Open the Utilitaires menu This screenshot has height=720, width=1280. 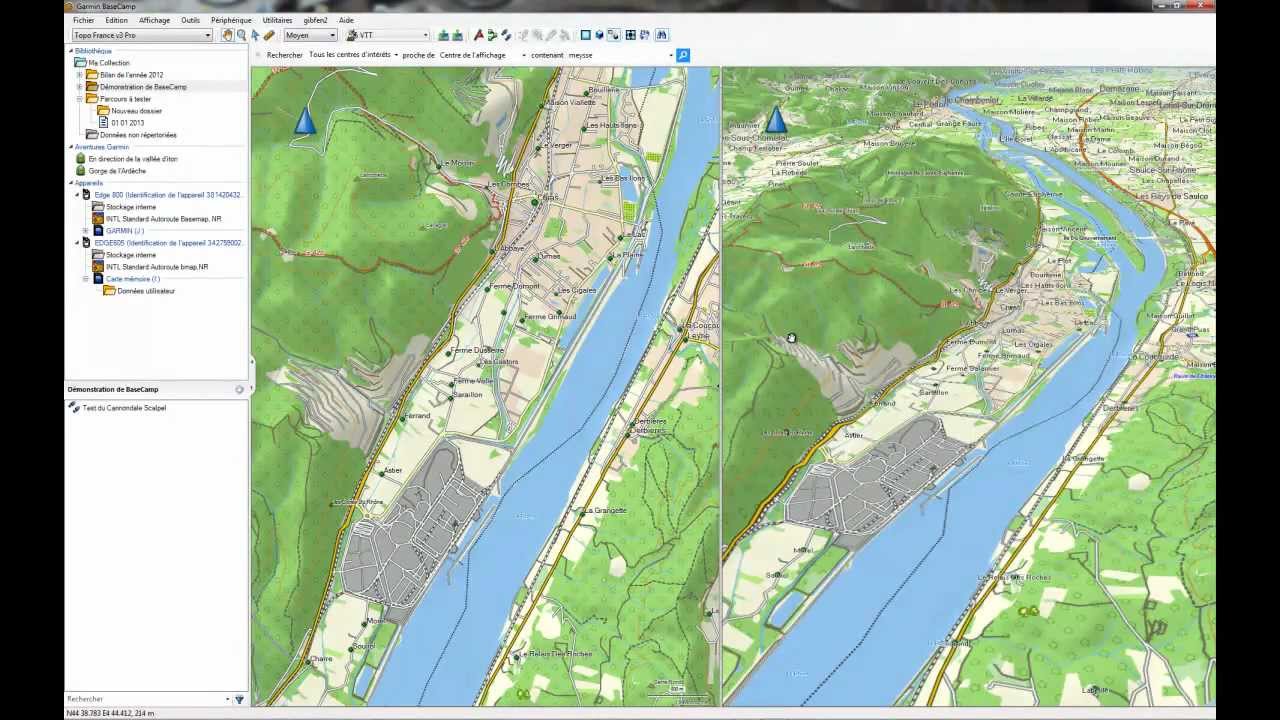[x=277, y=20]
